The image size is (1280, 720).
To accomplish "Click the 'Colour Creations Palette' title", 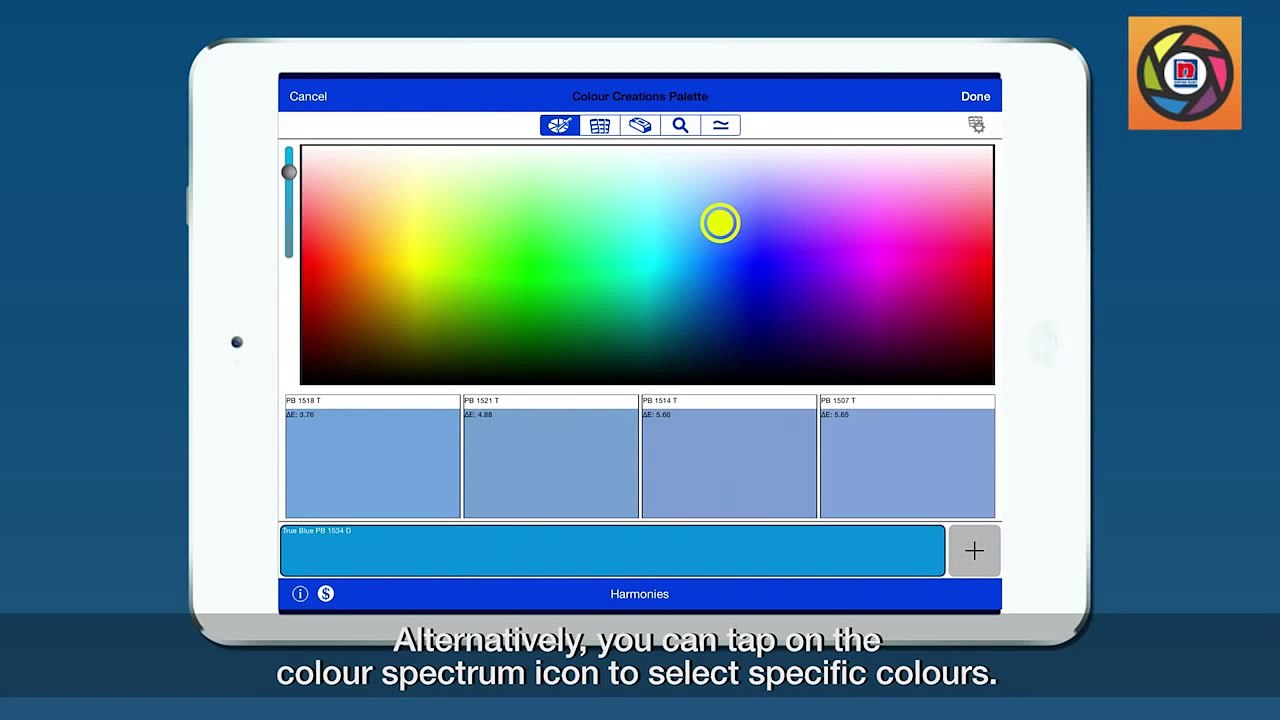I will tap(640, 97).
